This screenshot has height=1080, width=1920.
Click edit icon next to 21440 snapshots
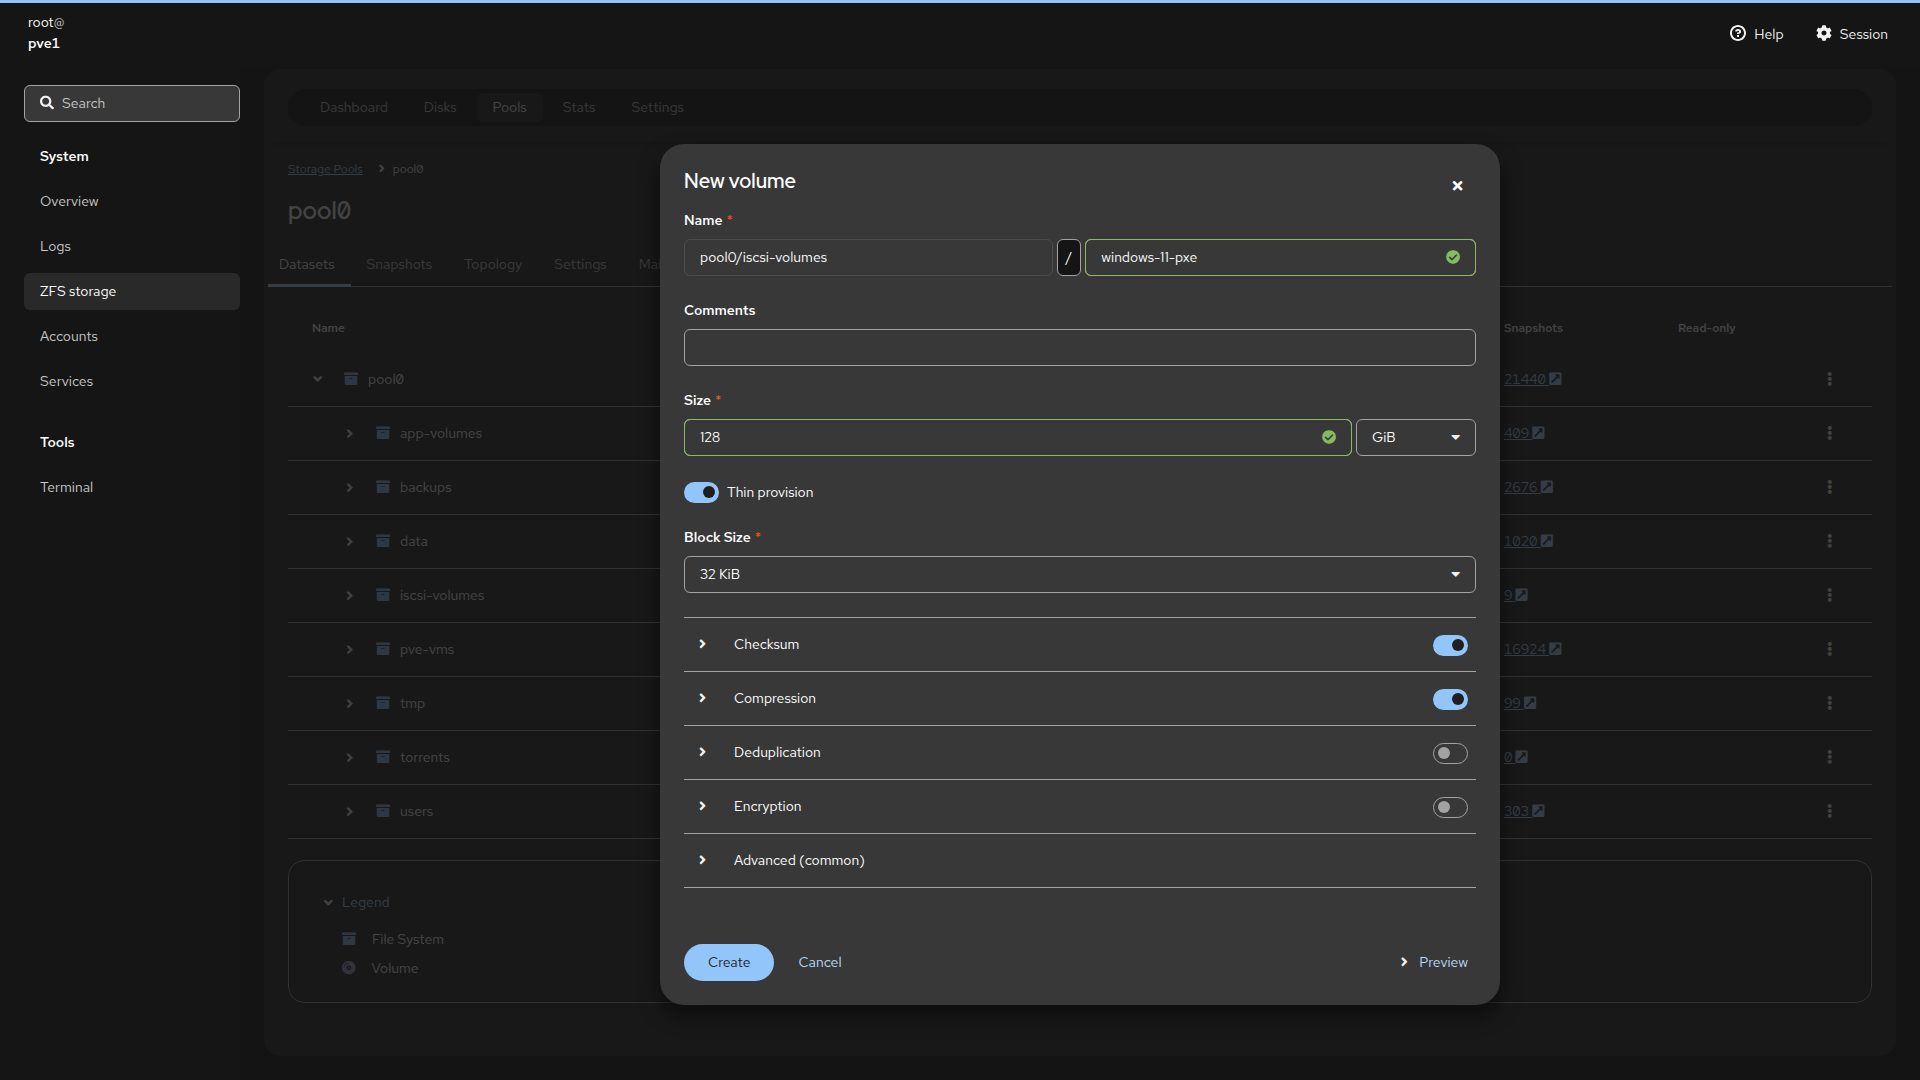[1555, 379]
